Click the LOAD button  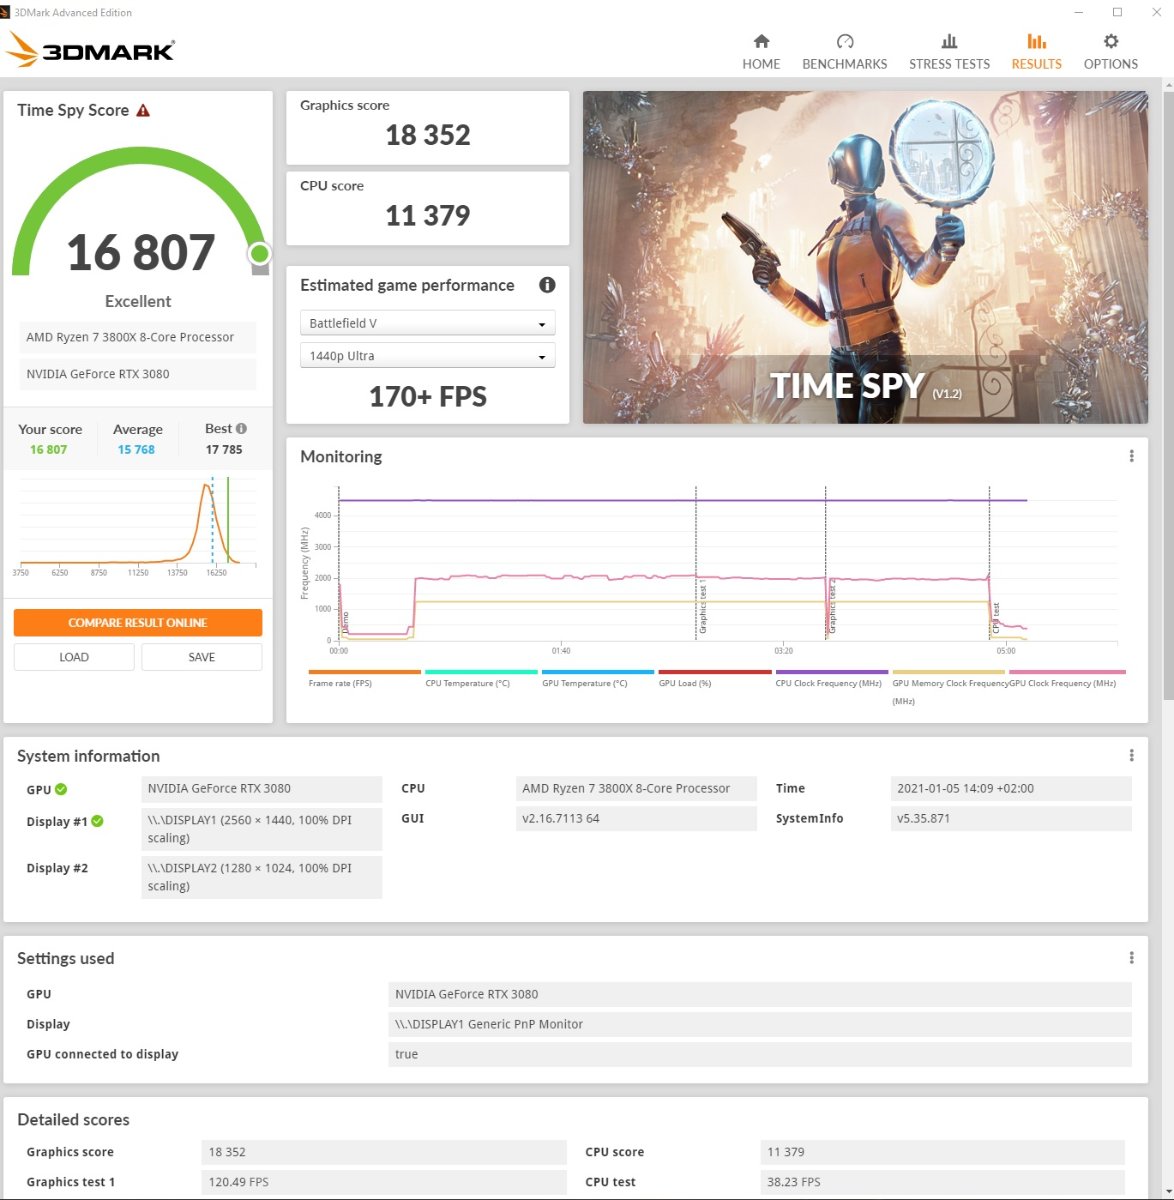click(x=74, y=657)
